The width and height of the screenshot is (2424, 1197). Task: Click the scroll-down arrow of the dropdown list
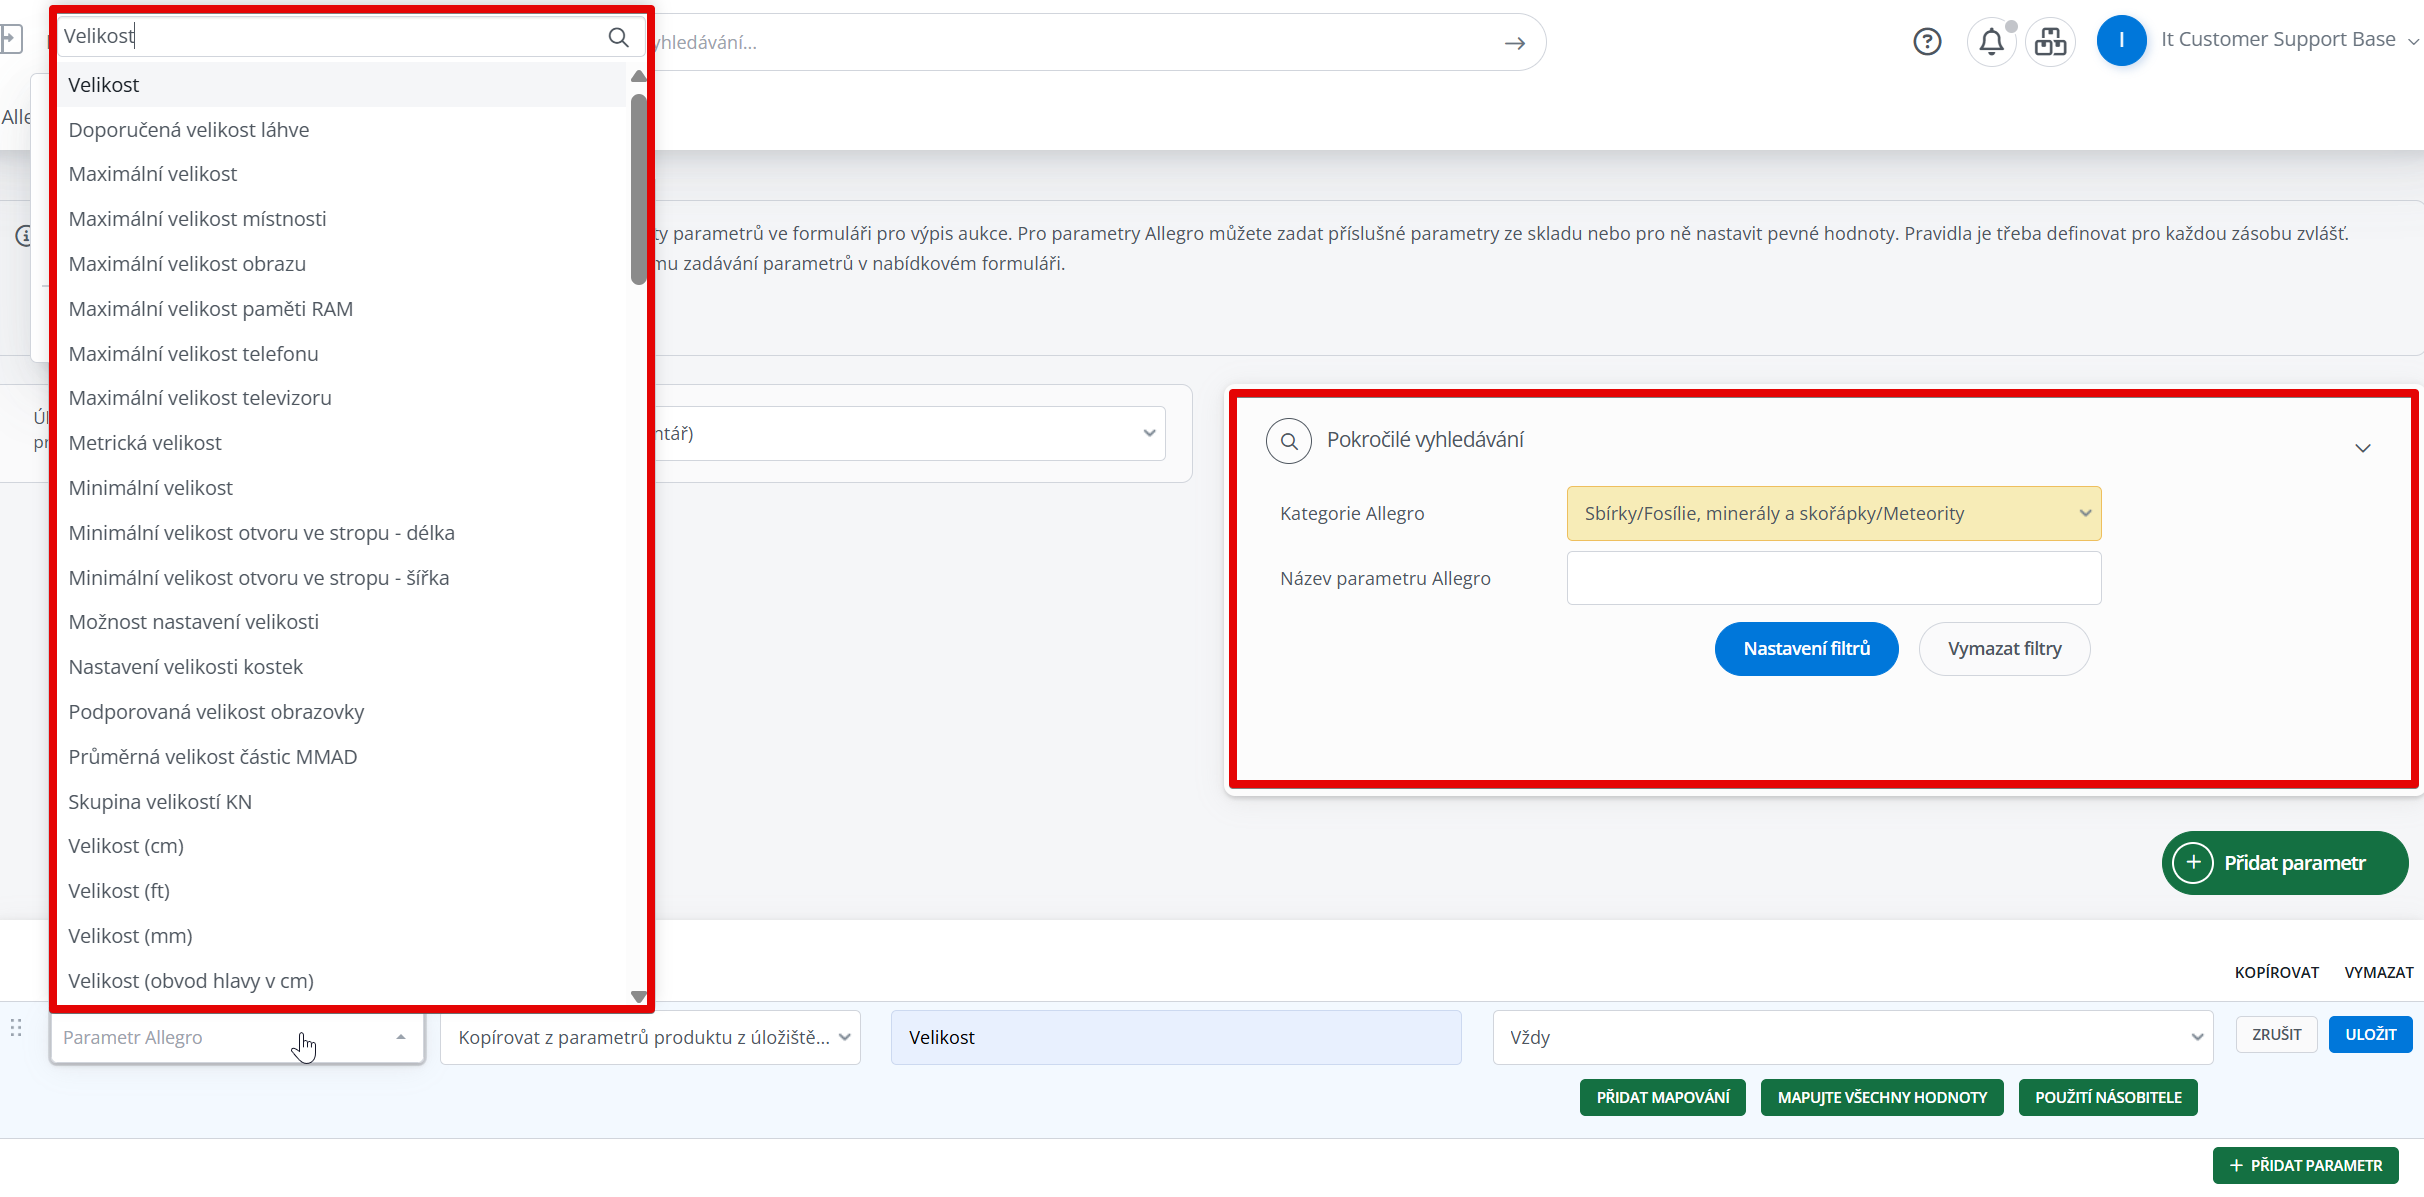point(639,996)
